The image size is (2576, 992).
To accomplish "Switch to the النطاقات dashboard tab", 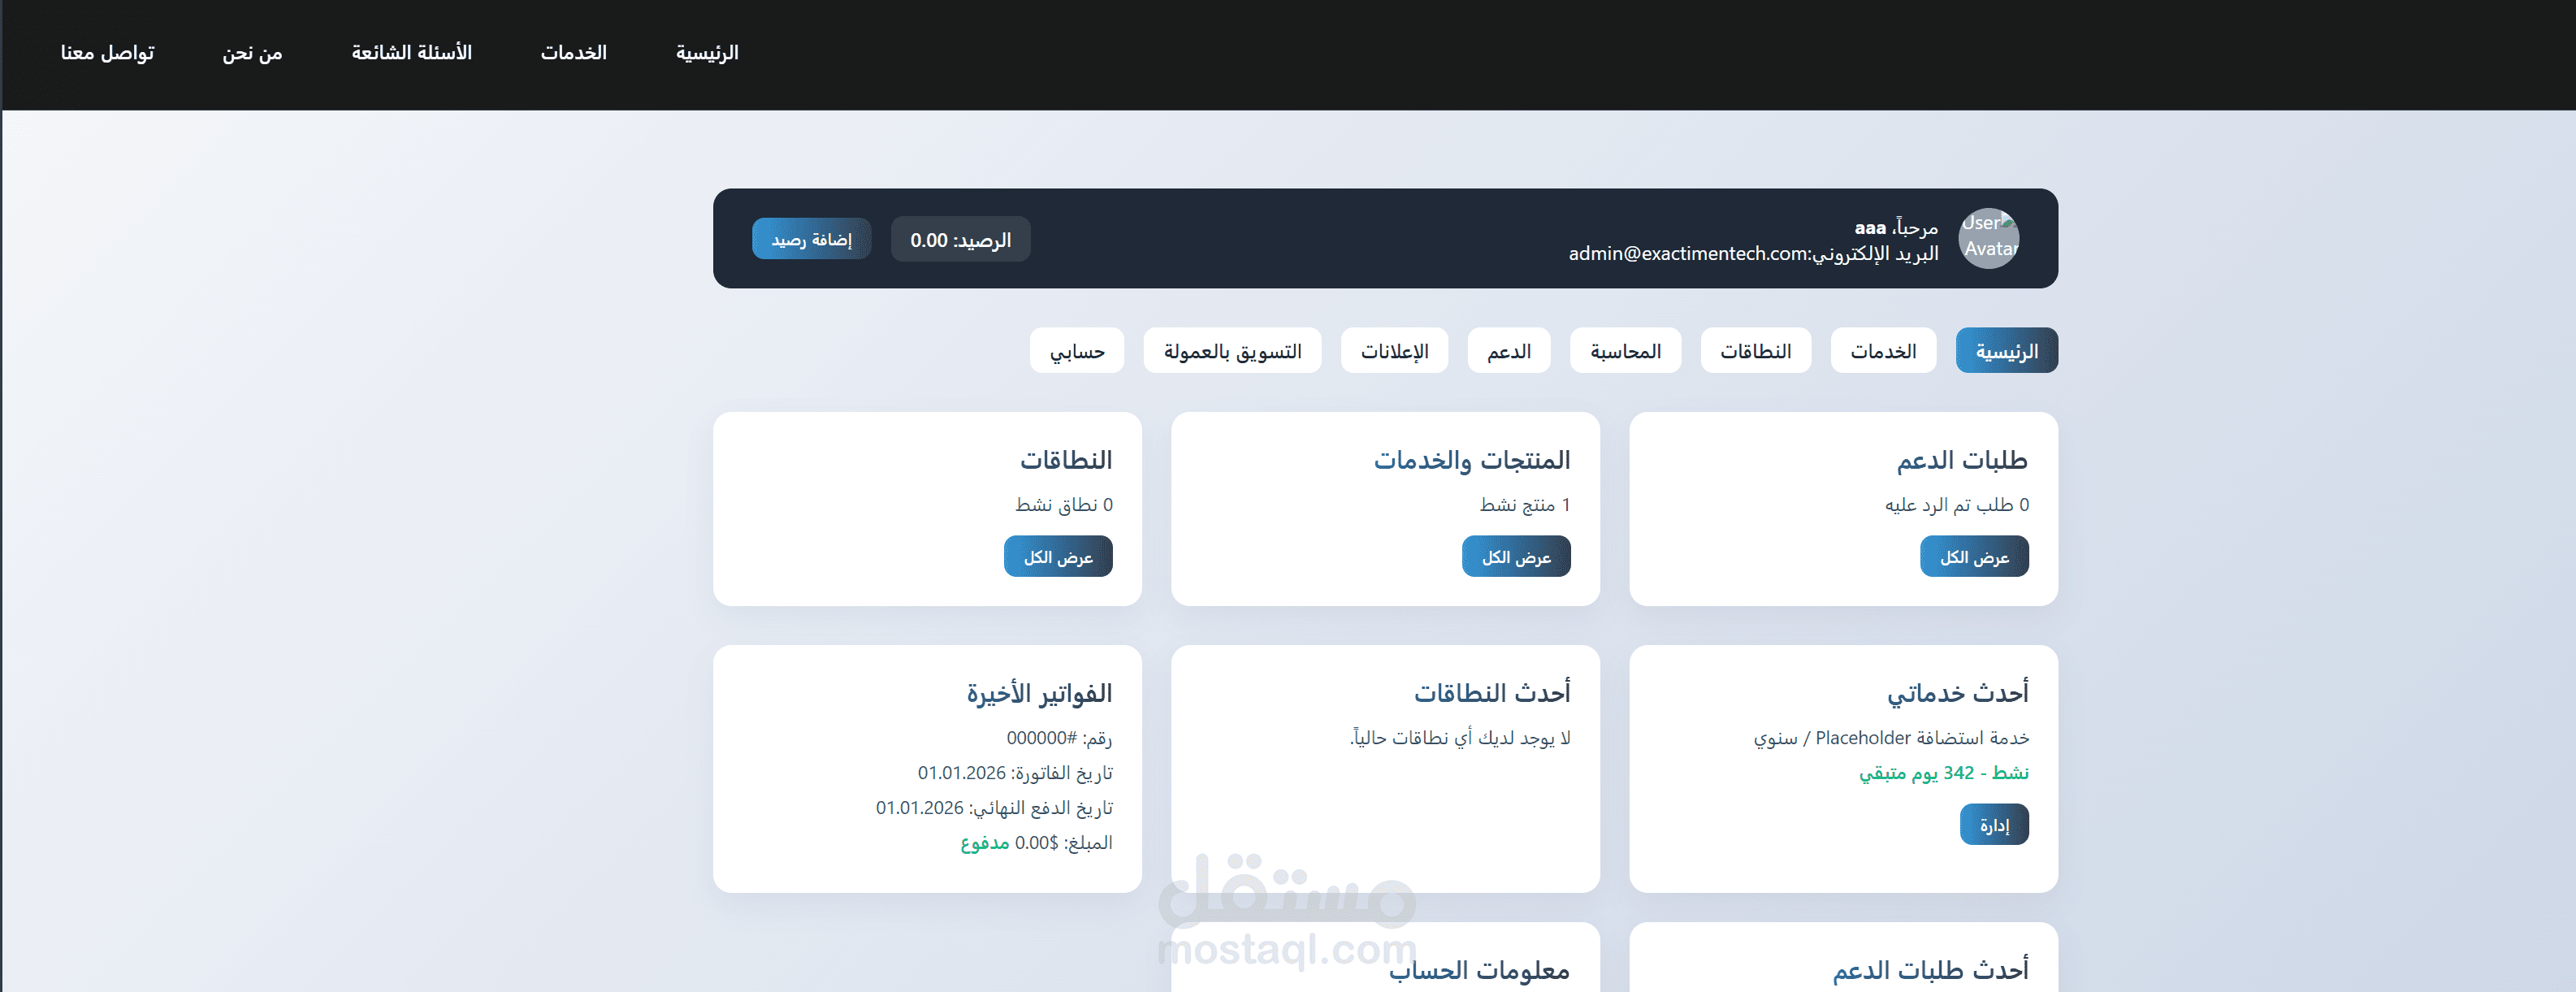I will (x=1755, y=350).
